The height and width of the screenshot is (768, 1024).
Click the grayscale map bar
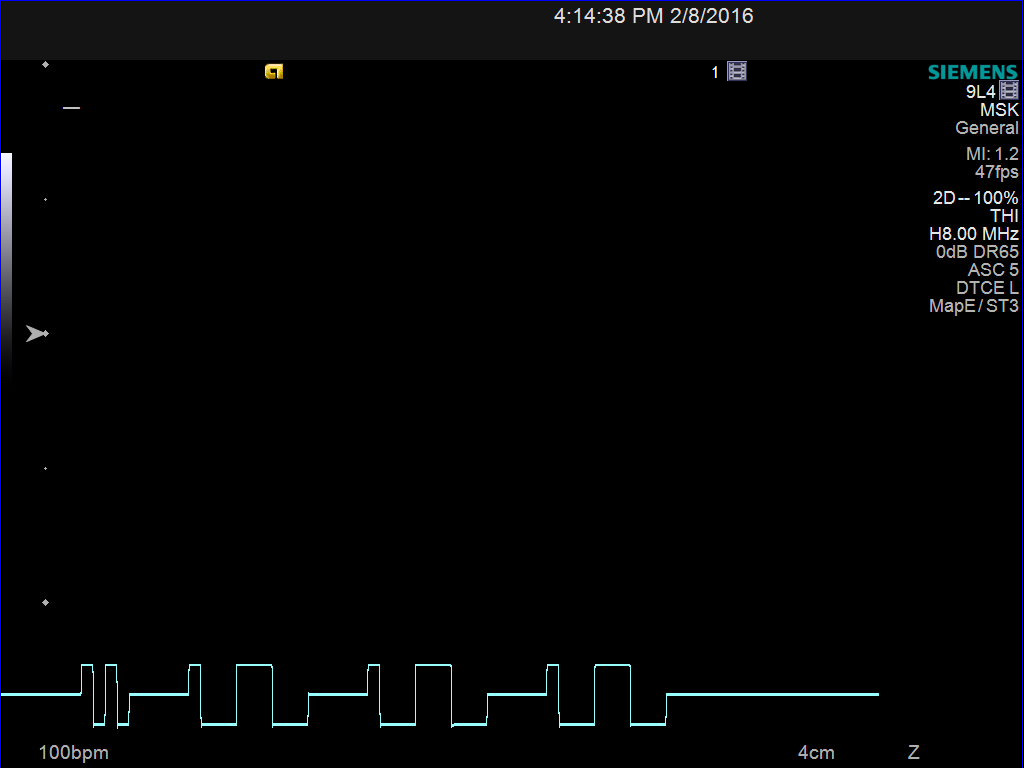[x=6, y=264]
